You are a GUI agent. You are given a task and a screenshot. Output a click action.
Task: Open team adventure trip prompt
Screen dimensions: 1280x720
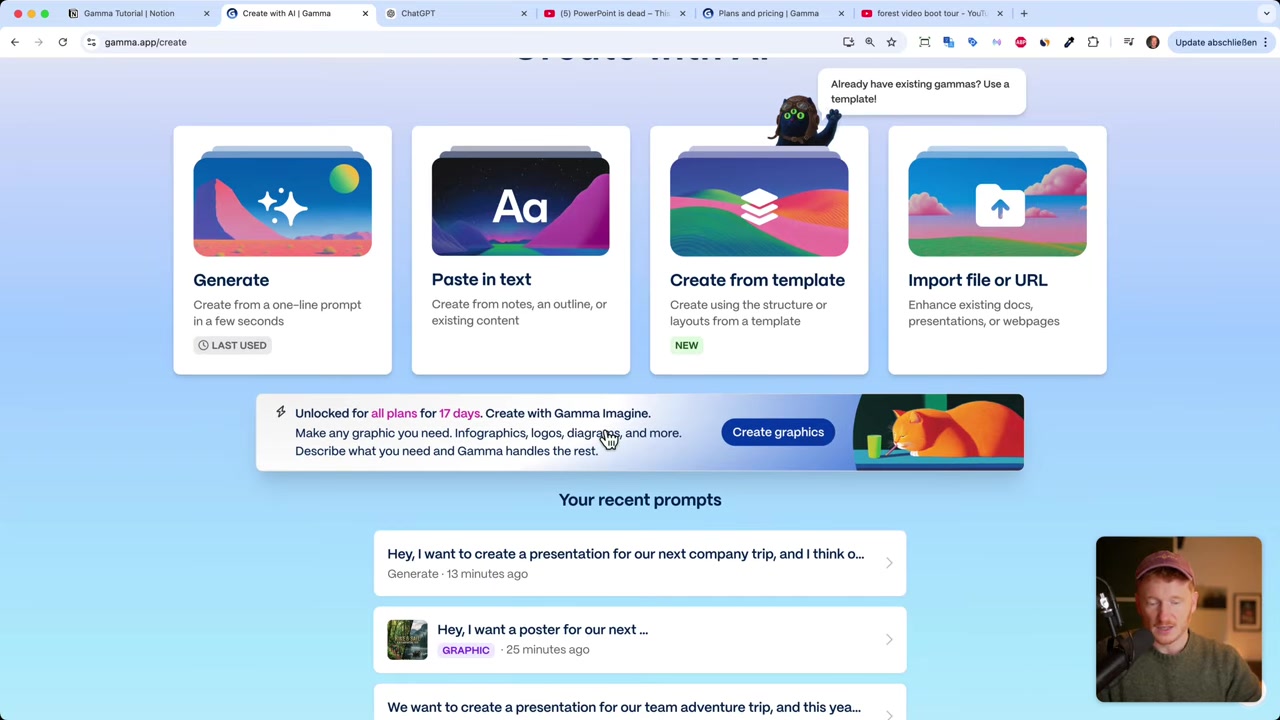click(x=640, y=703)
